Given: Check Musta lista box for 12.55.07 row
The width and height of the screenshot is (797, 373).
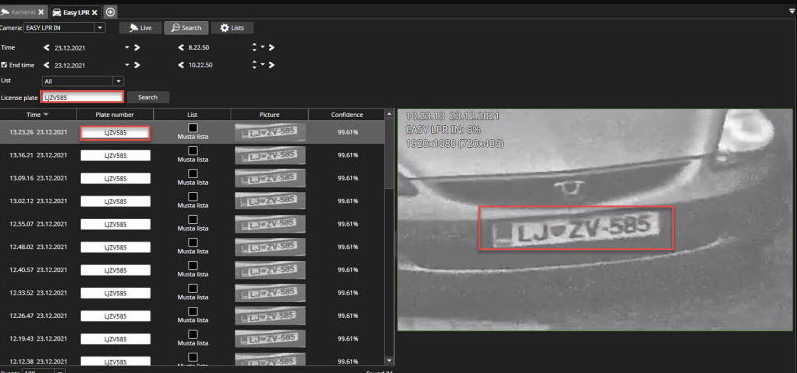Looking at the screenshot, I should pos(193,220).
